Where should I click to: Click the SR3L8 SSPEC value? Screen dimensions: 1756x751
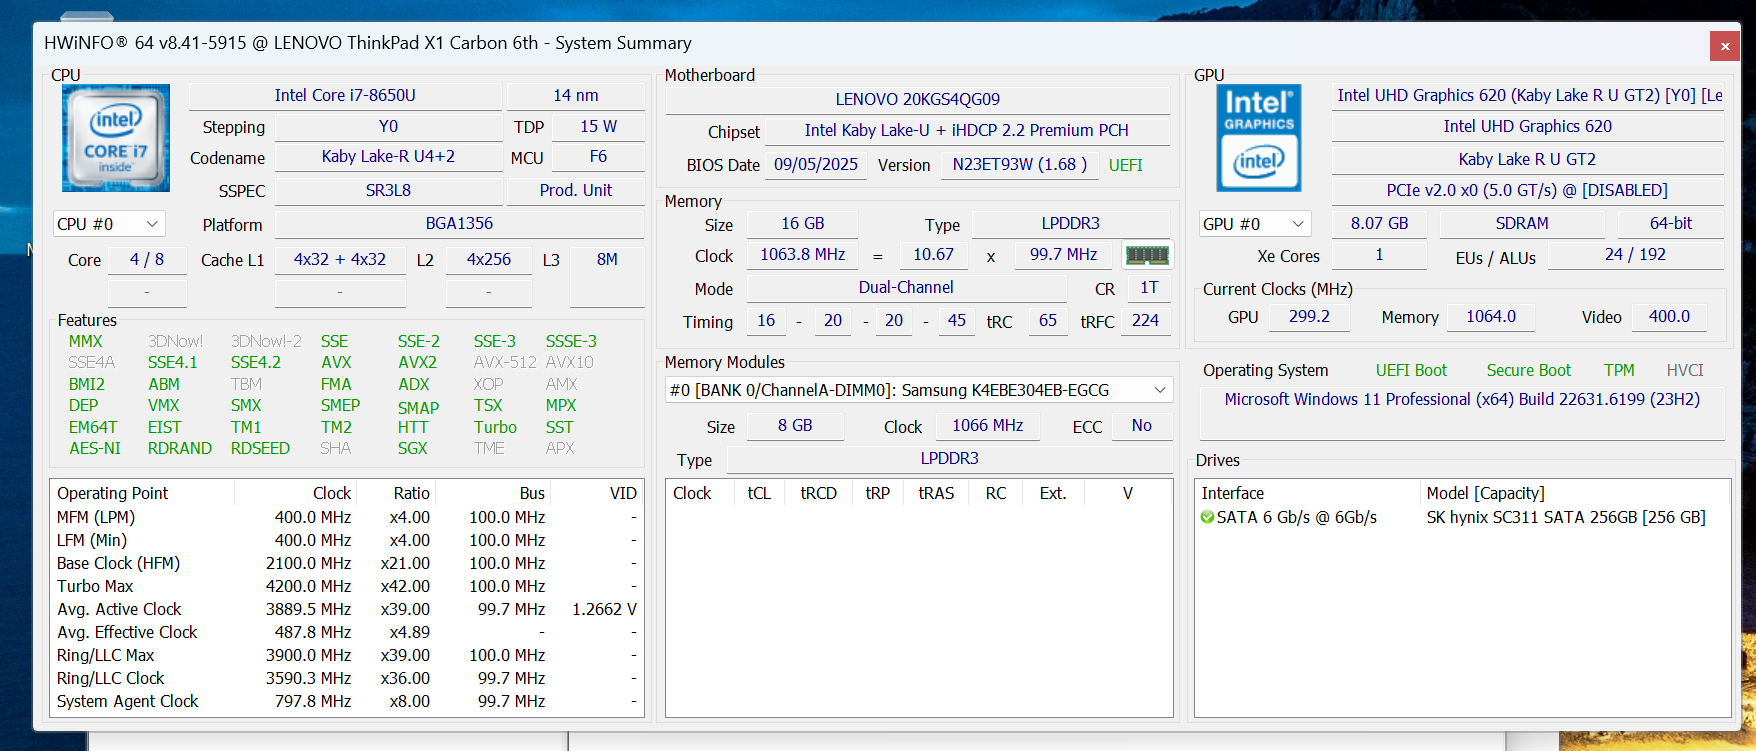[388, 191]
